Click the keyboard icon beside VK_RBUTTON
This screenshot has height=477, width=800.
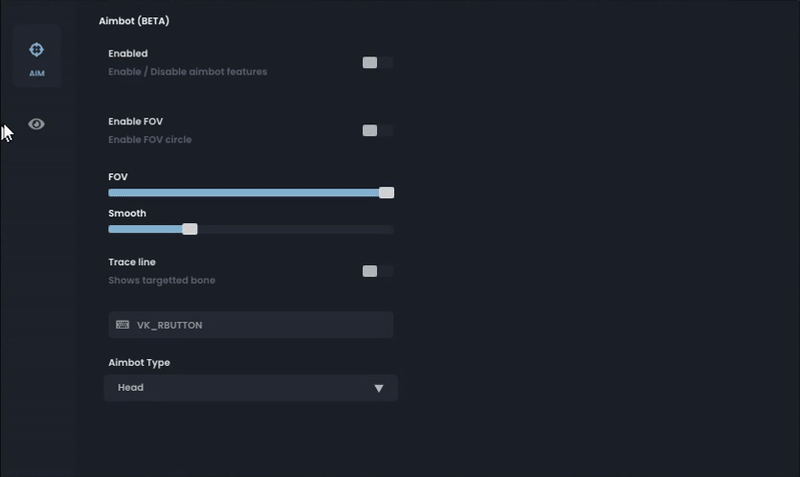(x=122, y=325)
